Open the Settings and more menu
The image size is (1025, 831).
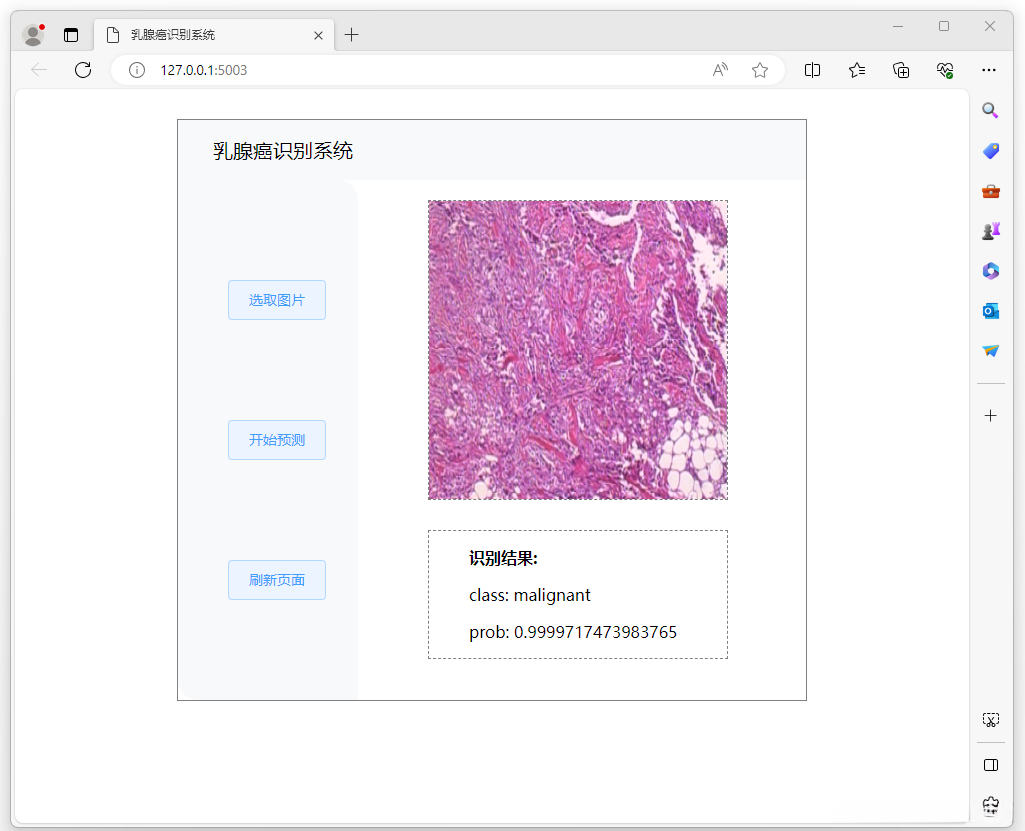point(989,70)
